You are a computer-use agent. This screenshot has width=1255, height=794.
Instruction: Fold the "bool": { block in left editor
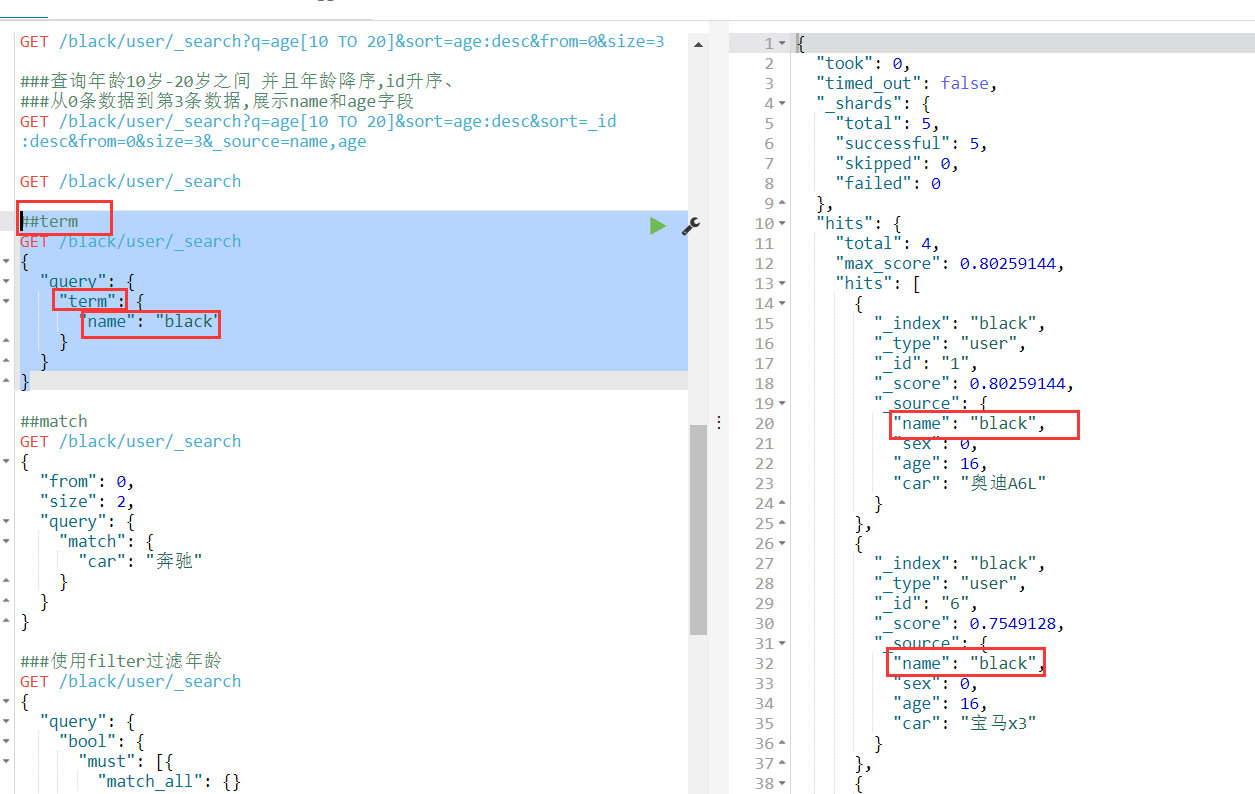7,741
